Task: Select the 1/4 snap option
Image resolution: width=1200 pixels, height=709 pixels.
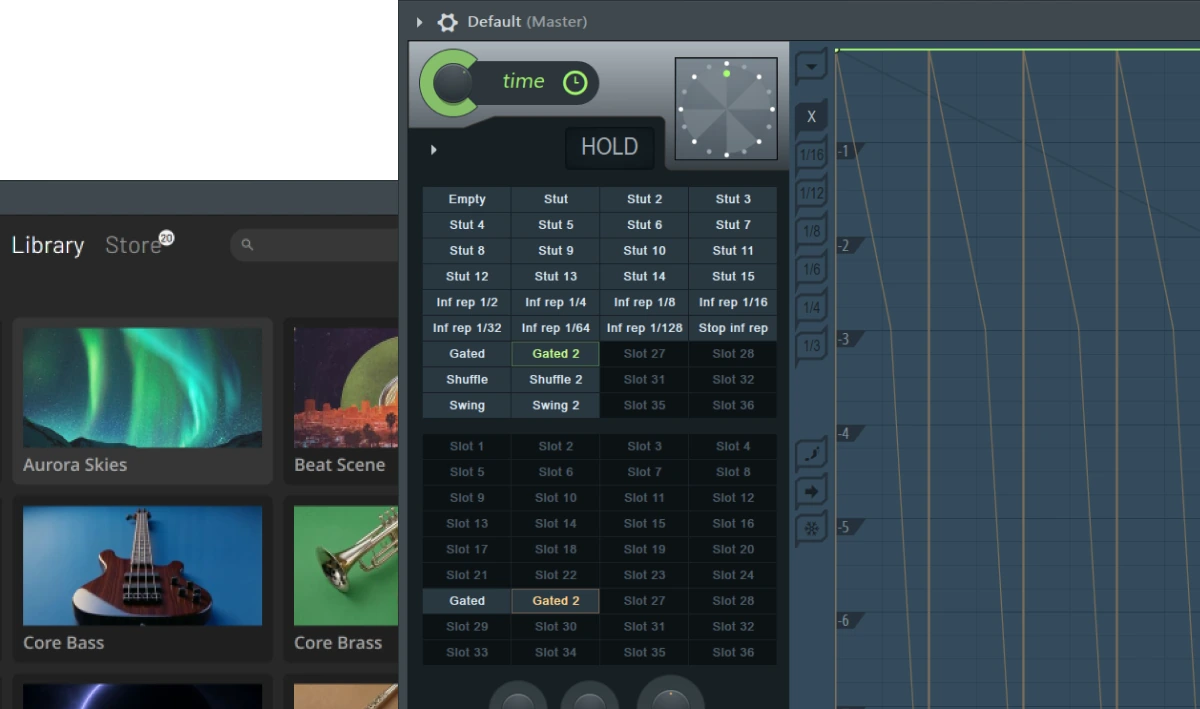Action: [811, 307]
